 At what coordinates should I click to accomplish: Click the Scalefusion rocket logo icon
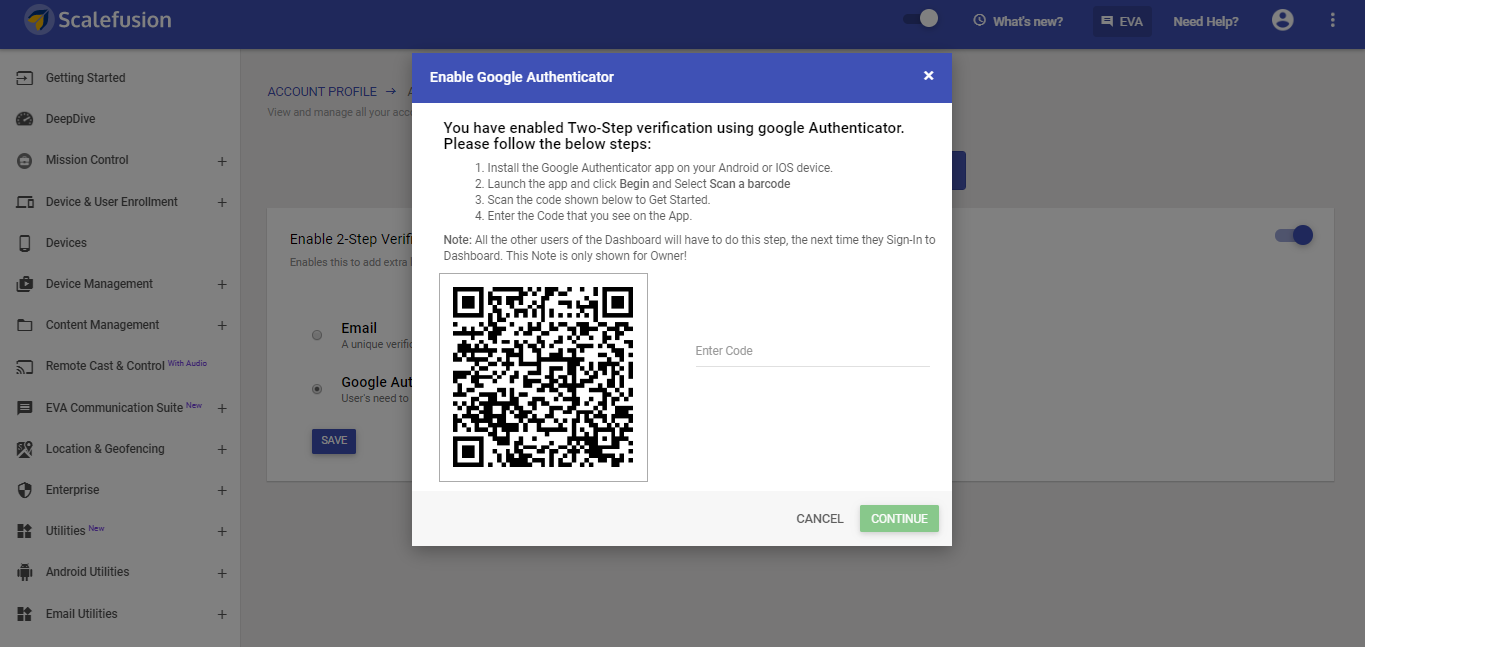click(39, 20)
